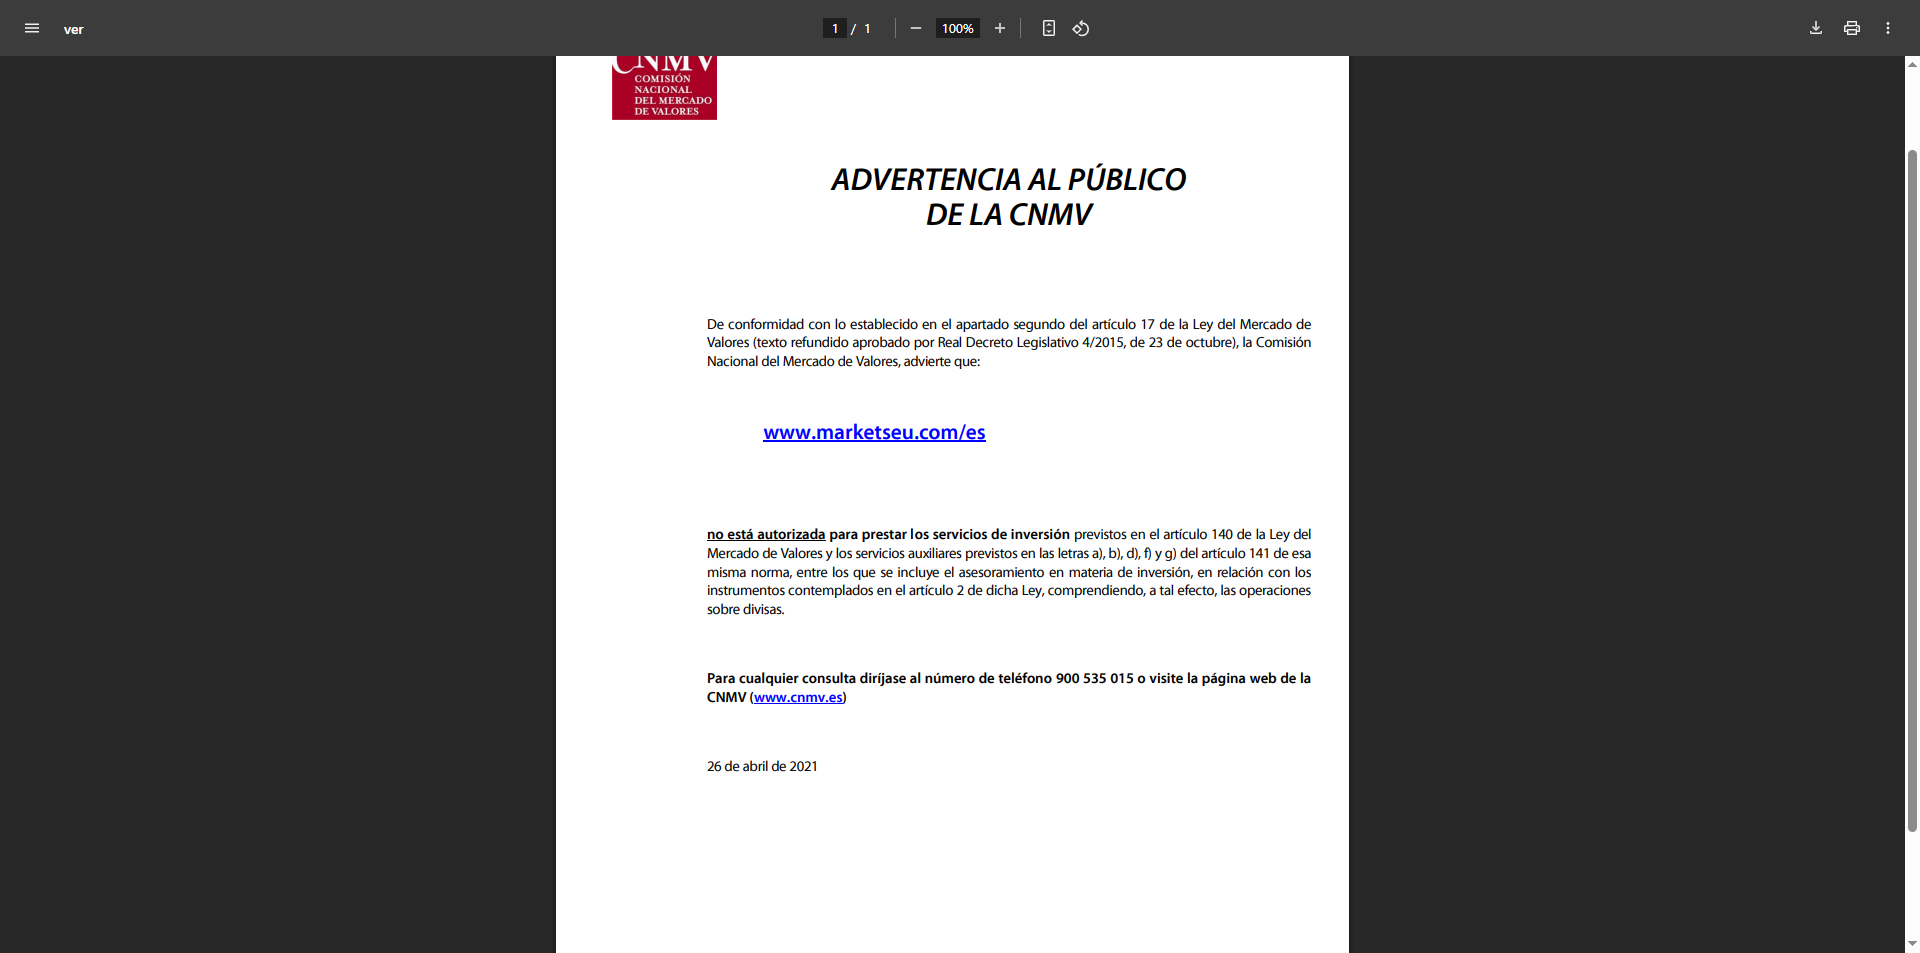This screenshot has height=953, width=1920.
Task: Zoom in using the plus icon
Action: 999,28
